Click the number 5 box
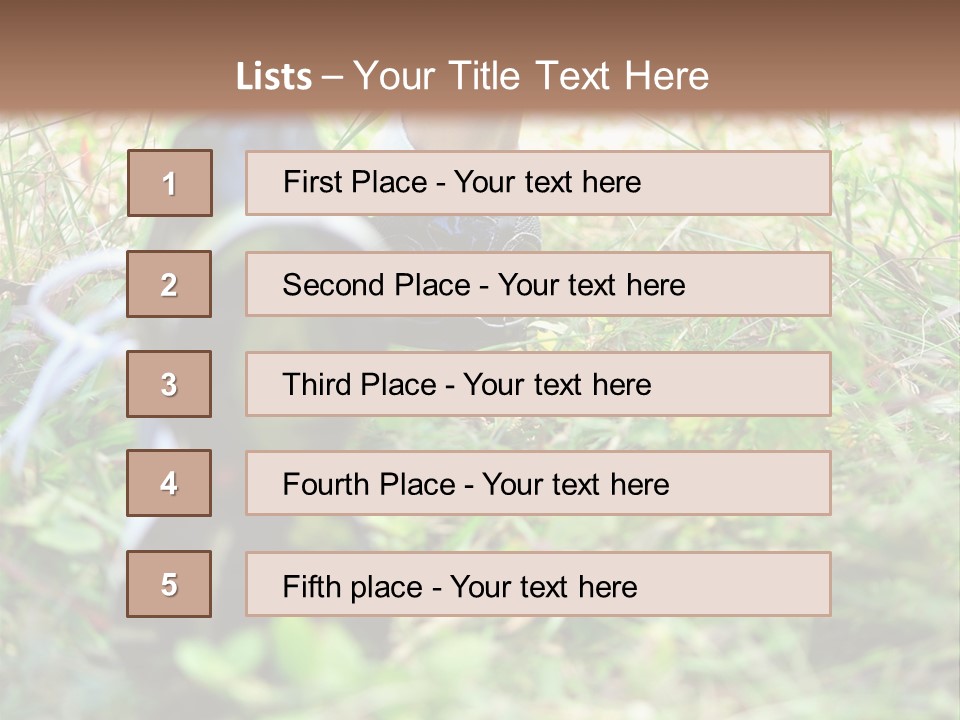This screenshot has height=720, width=960. [169, 584]
